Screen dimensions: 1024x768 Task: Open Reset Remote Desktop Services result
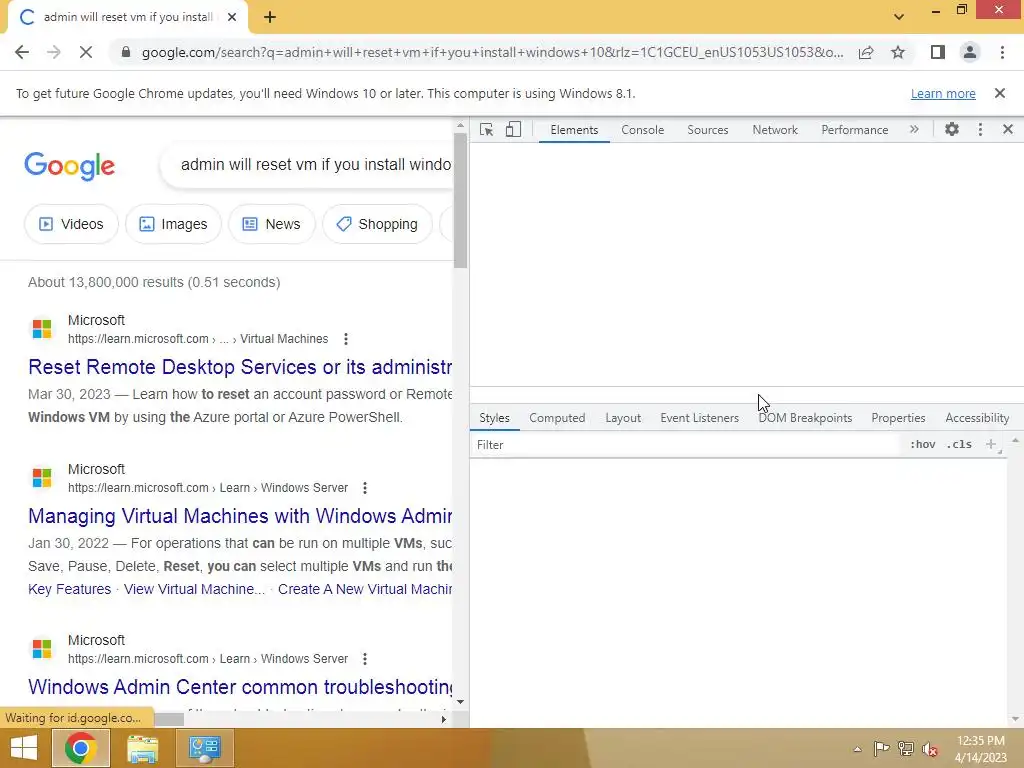coord(240,367)
